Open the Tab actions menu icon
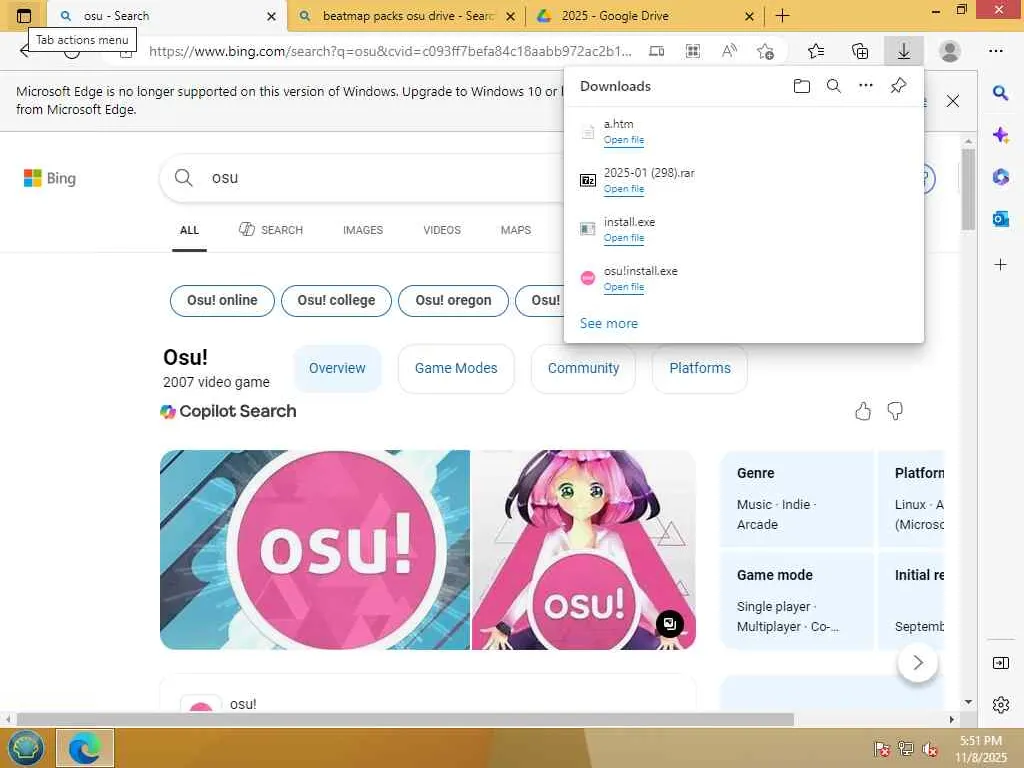The height and width of the screenshot is (768, 1024). [x=24, y=16]
